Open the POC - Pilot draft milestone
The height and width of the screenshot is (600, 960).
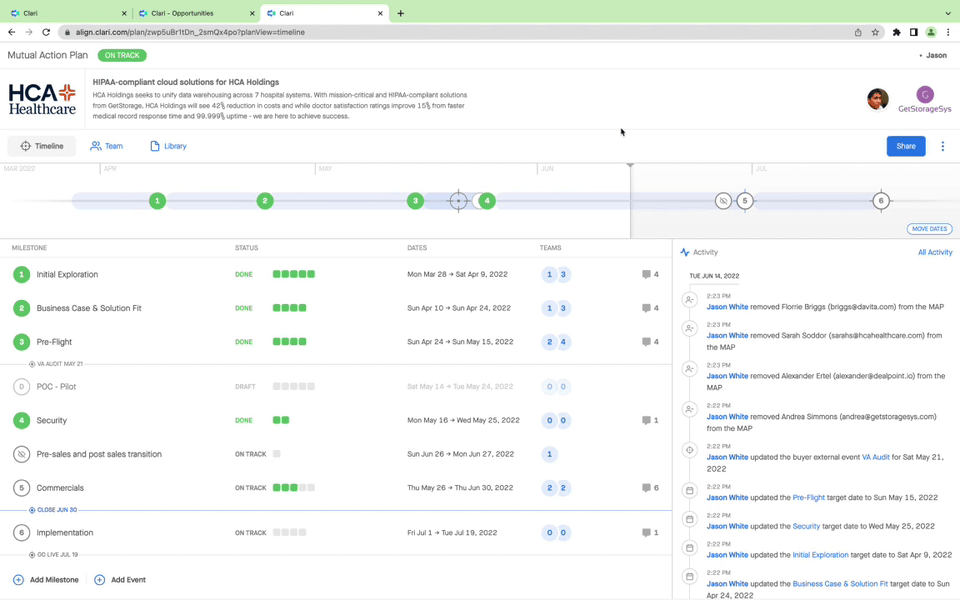pos(56,386)
